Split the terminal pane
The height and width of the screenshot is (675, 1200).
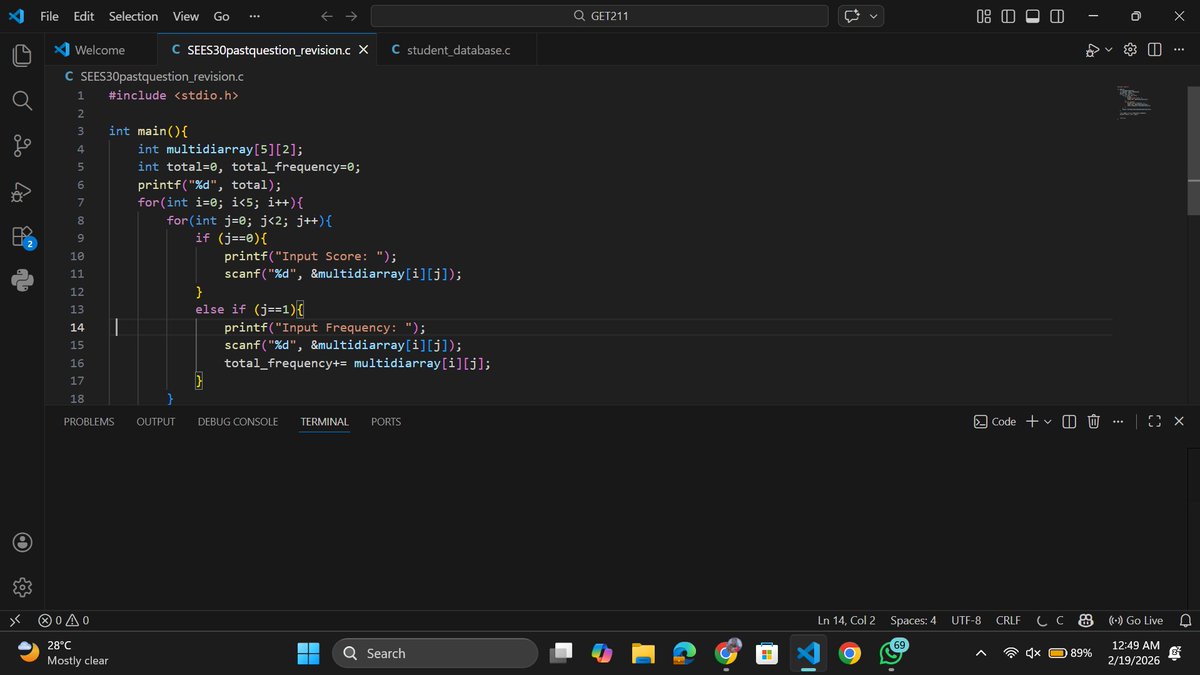point(1069,422)
